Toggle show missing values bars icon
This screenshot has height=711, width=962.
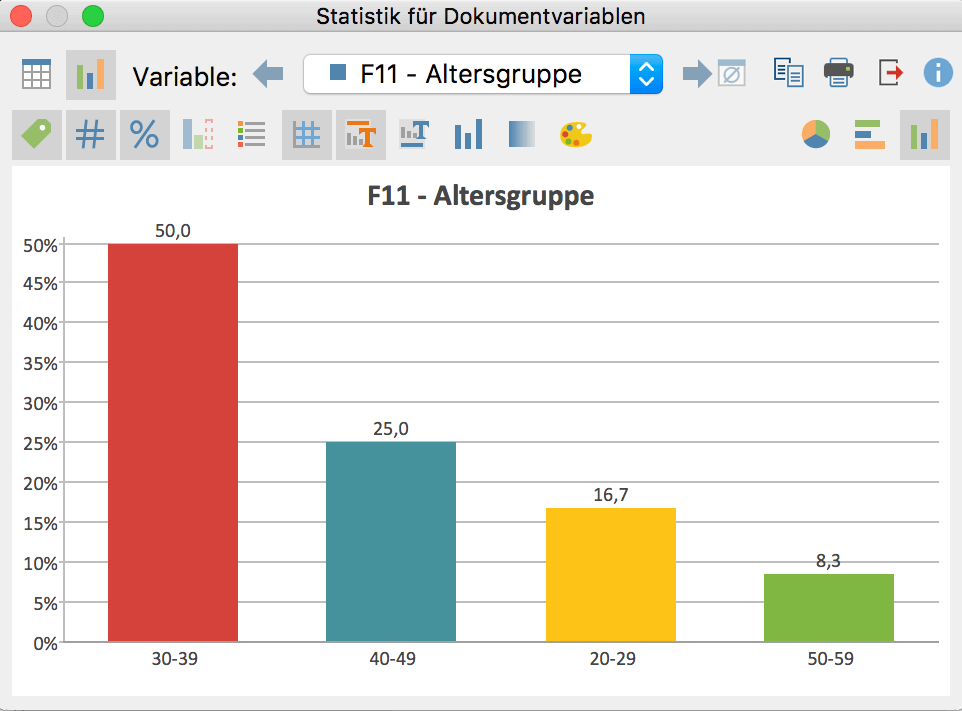pyautogui.click(x=198, y=135)
